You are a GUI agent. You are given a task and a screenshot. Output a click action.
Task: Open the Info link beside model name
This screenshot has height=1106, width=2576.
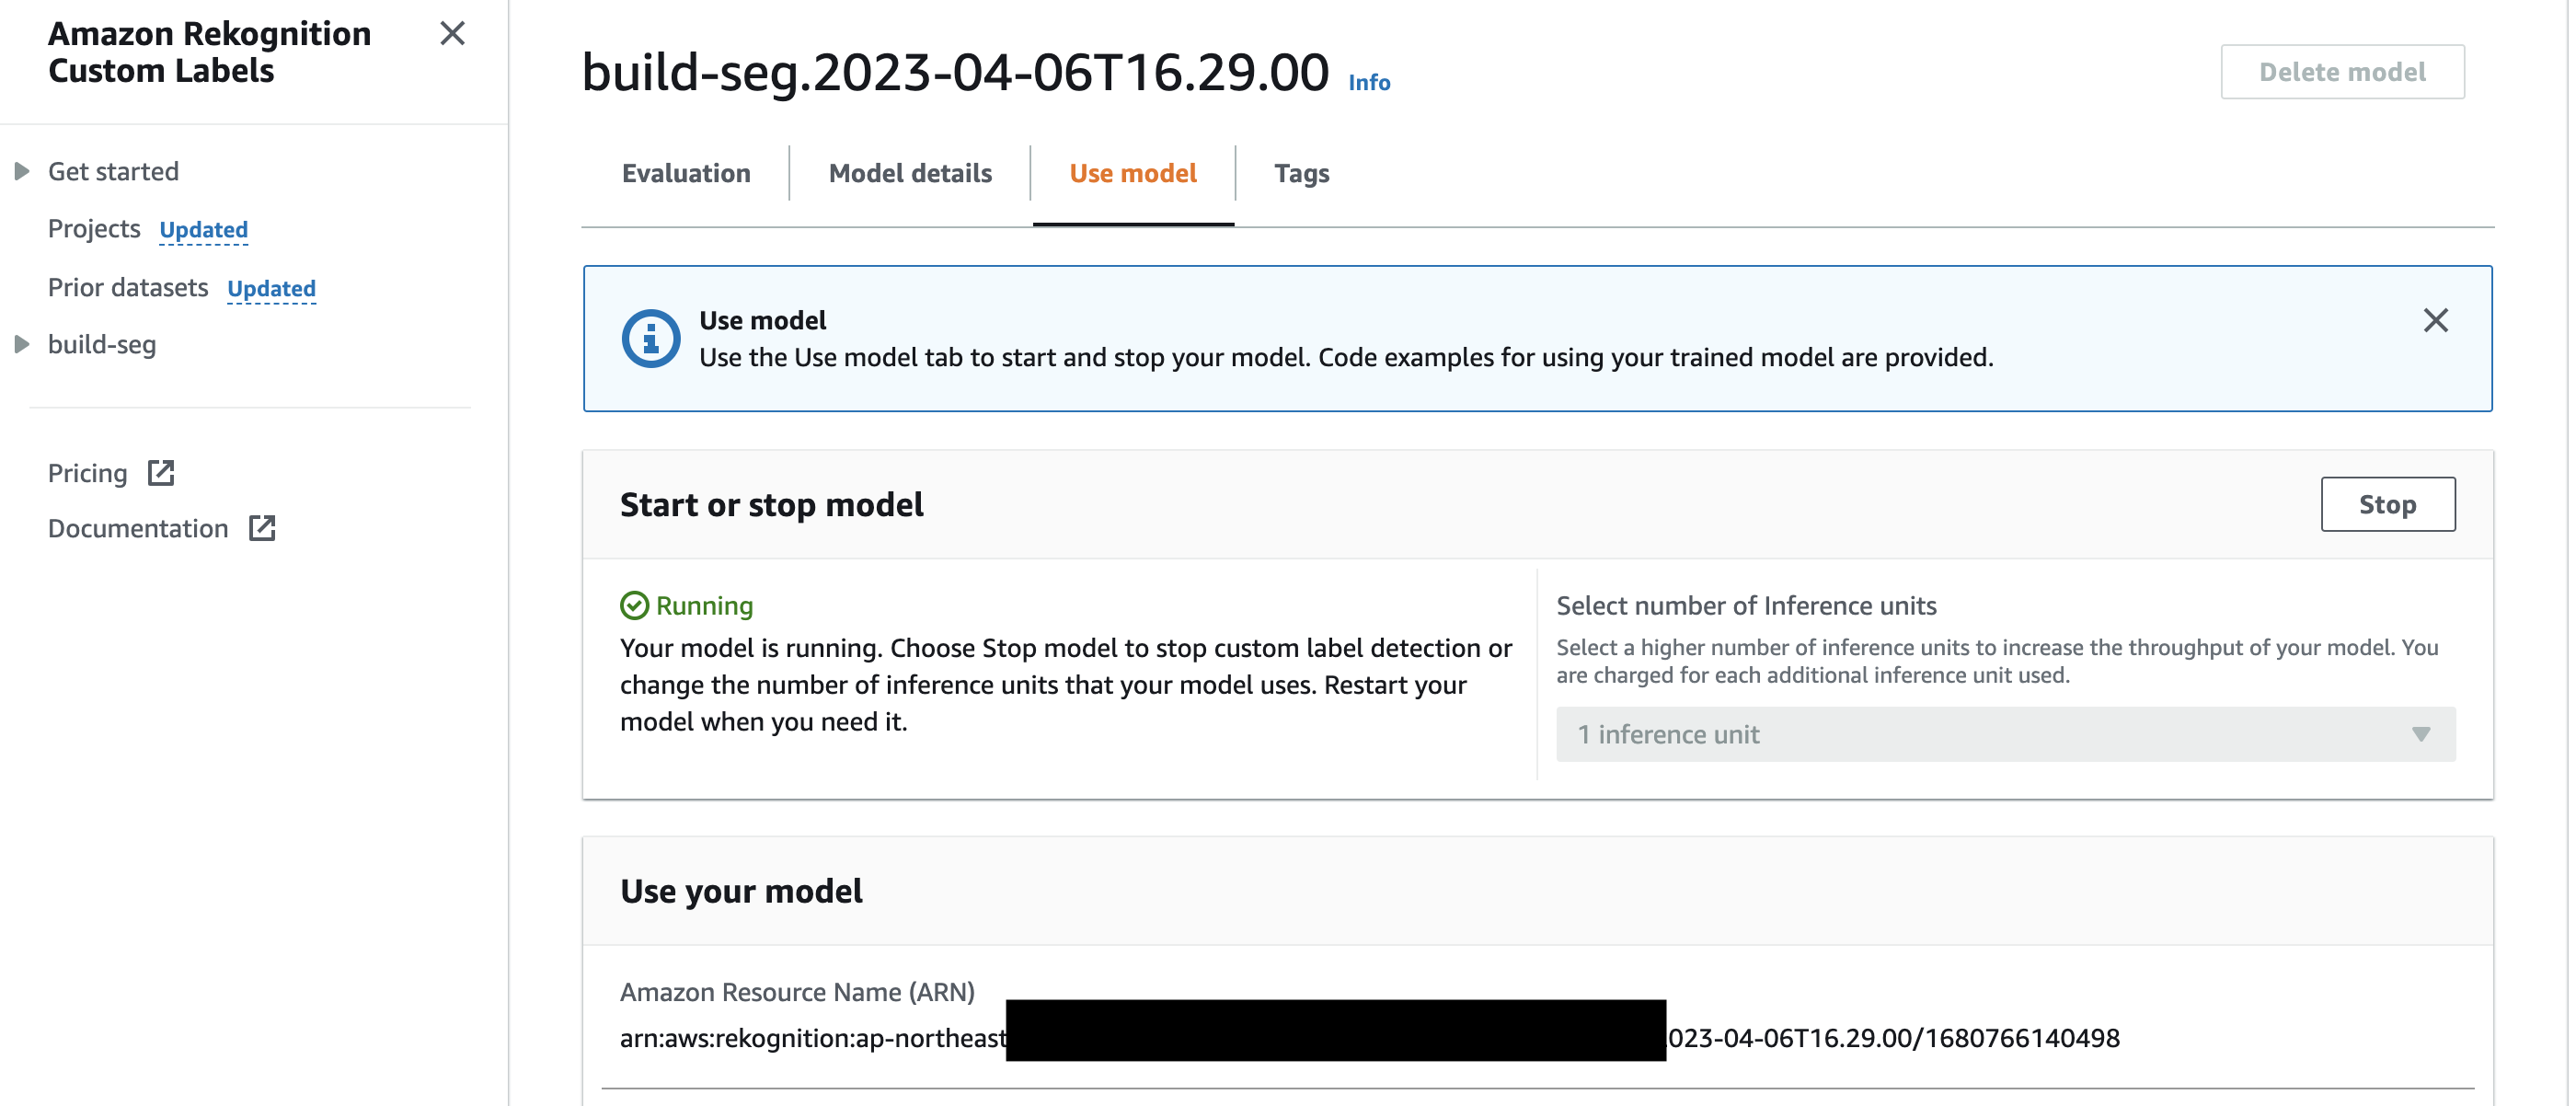1368,83
